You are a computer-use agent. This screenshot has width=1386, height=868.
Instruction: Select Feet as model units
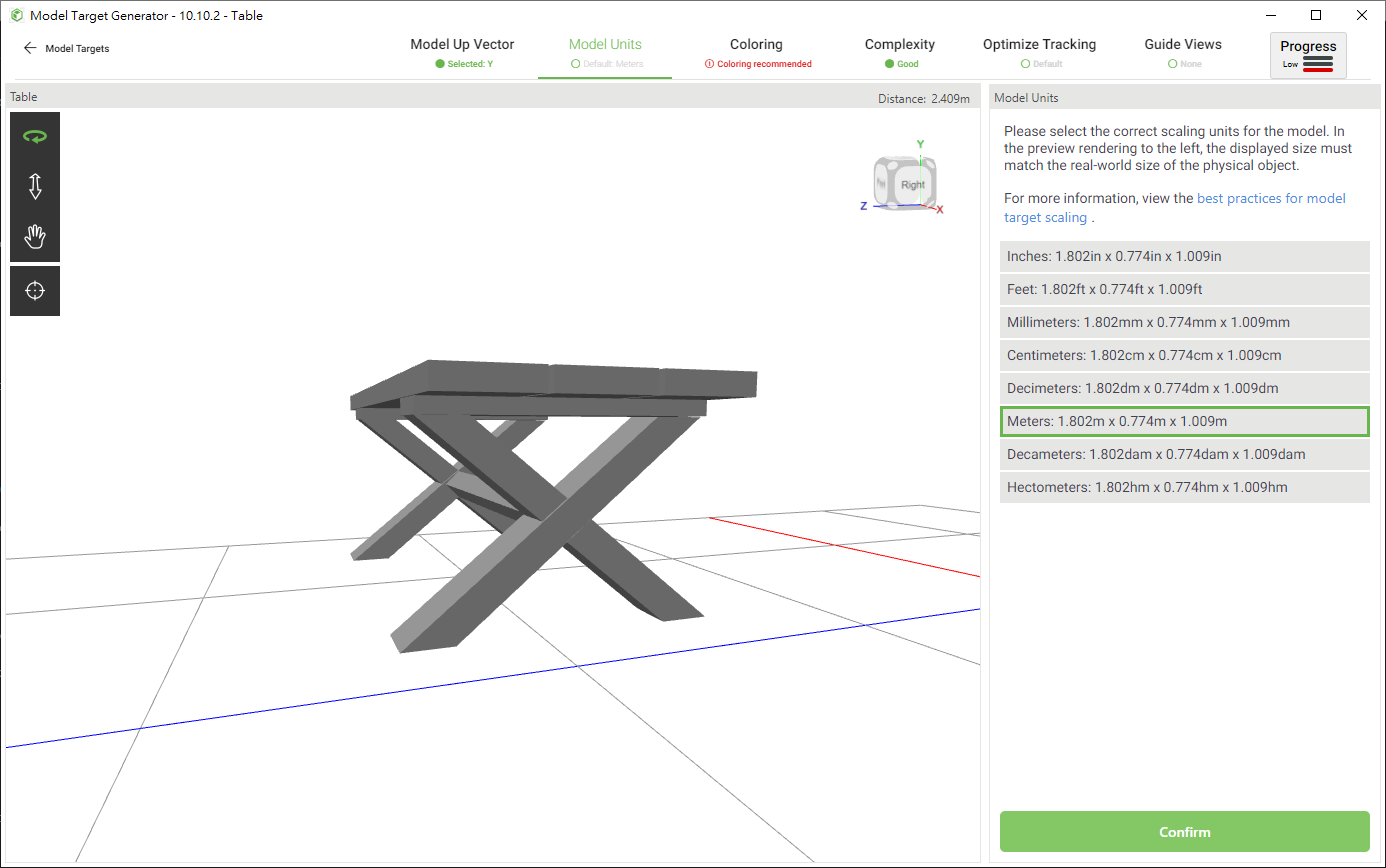(x=1184, y=289)
